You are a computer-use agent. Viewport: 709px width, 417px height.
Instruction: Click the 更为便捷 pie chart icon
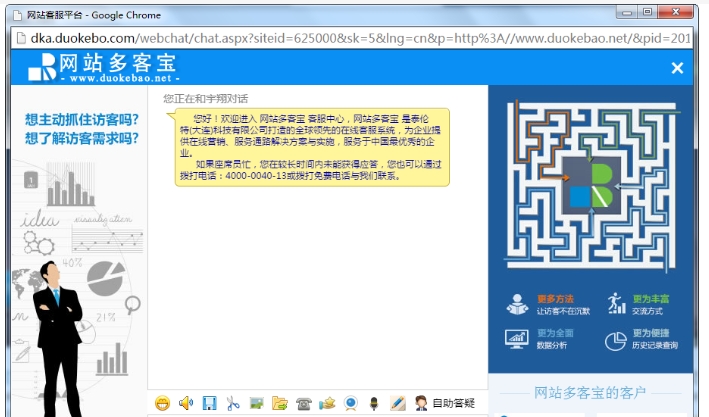615,341
